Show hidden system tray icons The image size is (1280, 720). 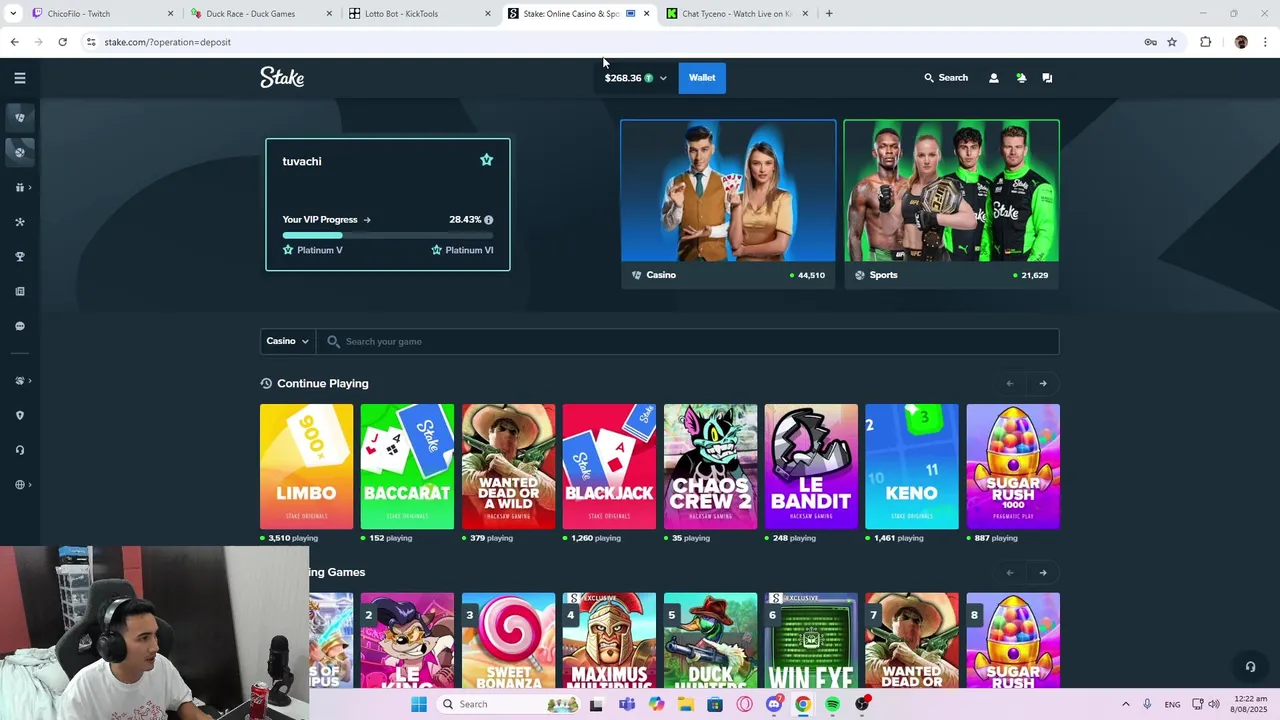[x=1125, y=704]
